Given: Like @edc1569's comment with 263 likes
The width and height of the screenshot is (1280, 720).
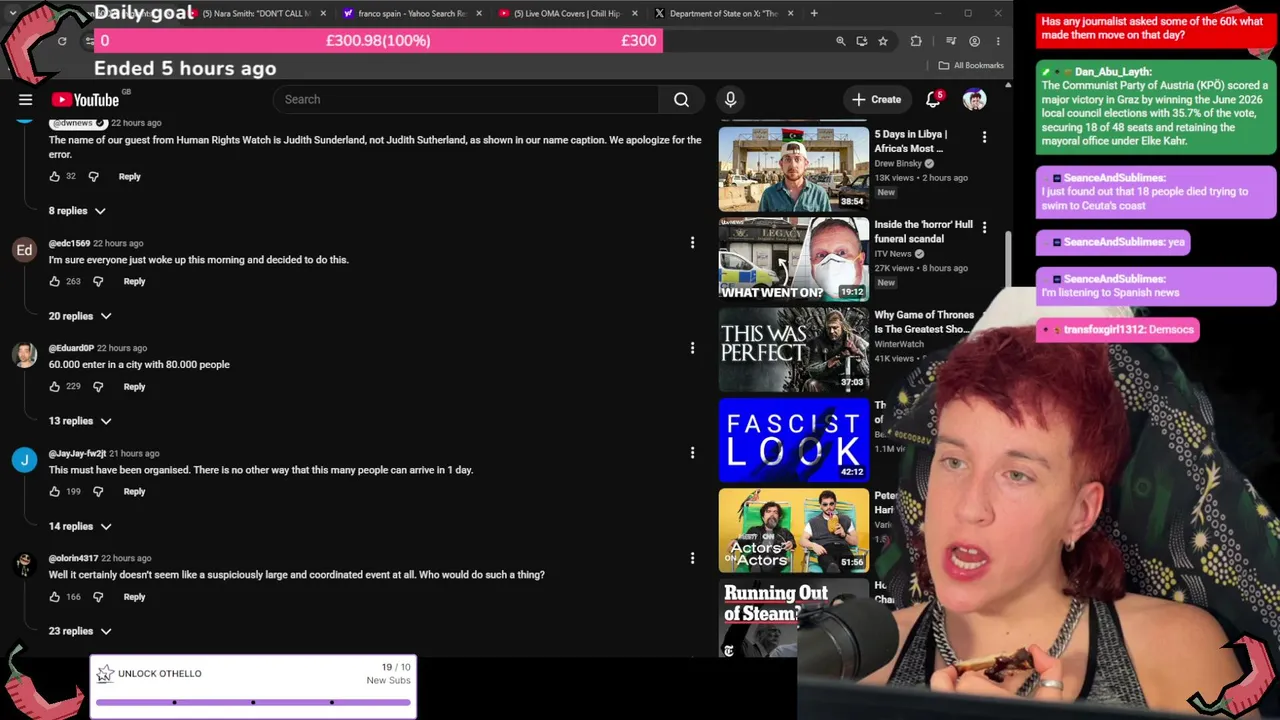Looking at the screenshot, I should pyautogui.click(x=55, y=282).
